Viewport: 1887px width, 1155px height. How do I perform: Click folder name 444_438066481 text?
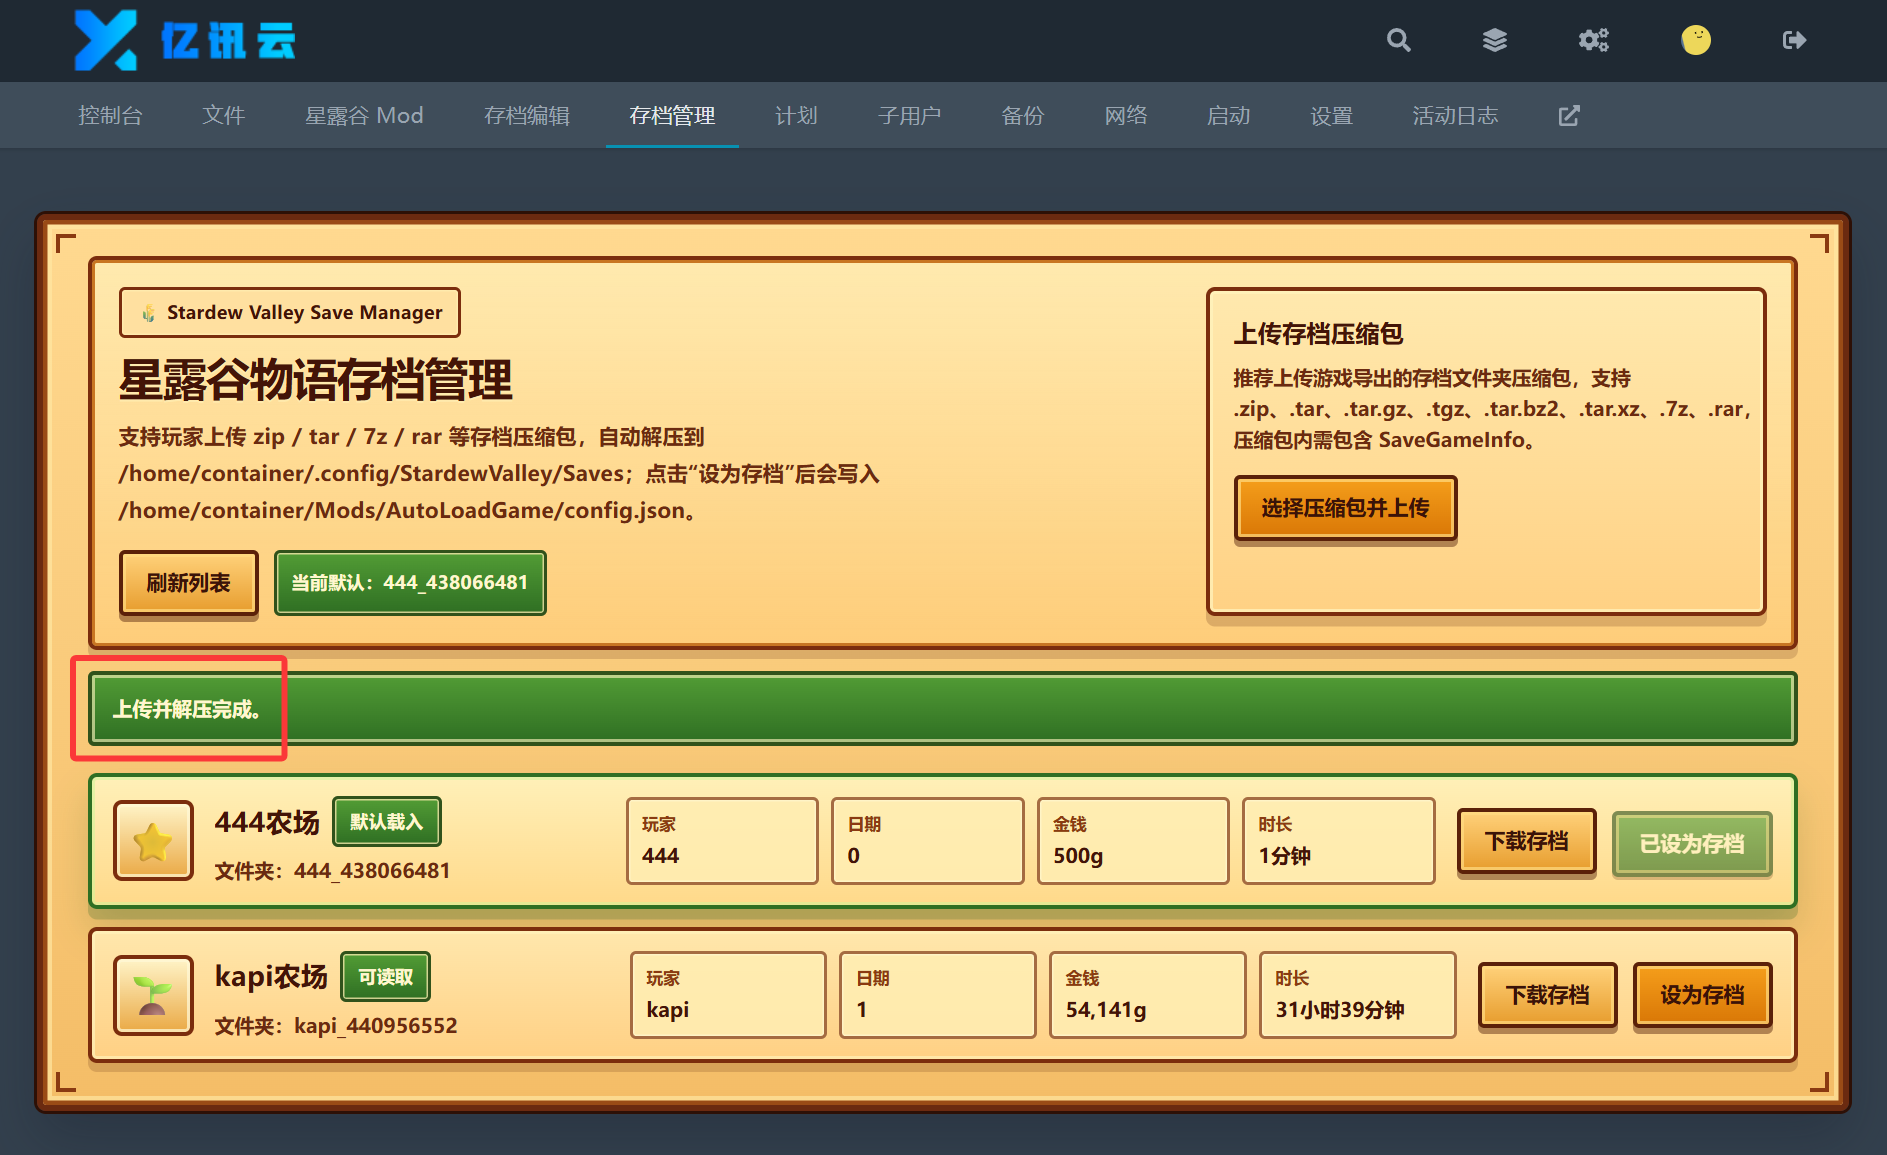[x=372, y=871]
